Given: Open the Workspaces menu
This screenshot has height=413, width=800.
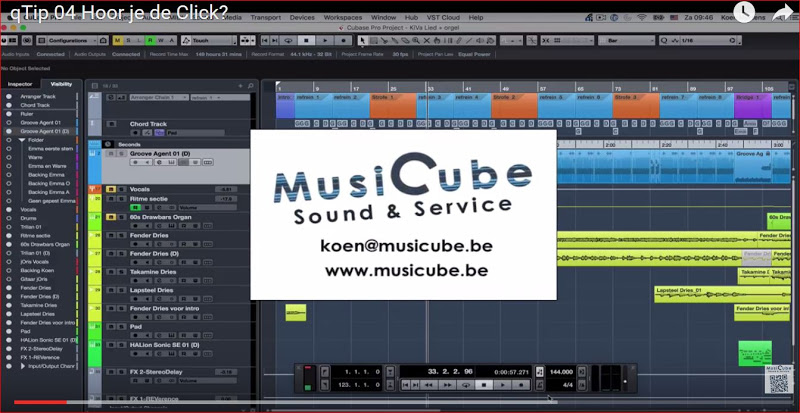Looking at the screenshot, I should point(342,17).
